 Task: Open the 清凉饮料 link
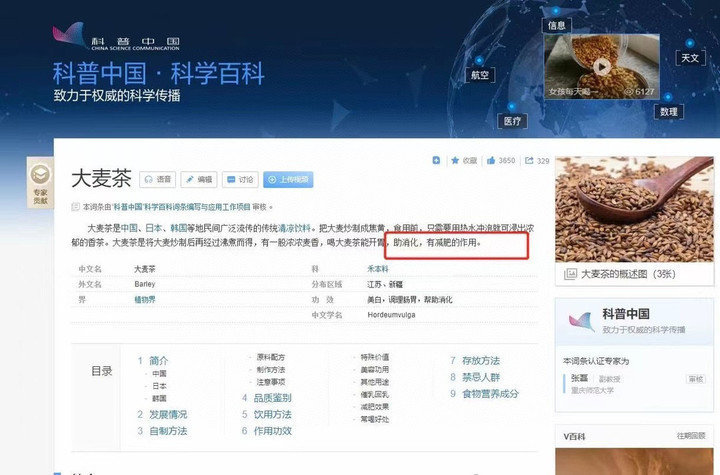point(294,228)
